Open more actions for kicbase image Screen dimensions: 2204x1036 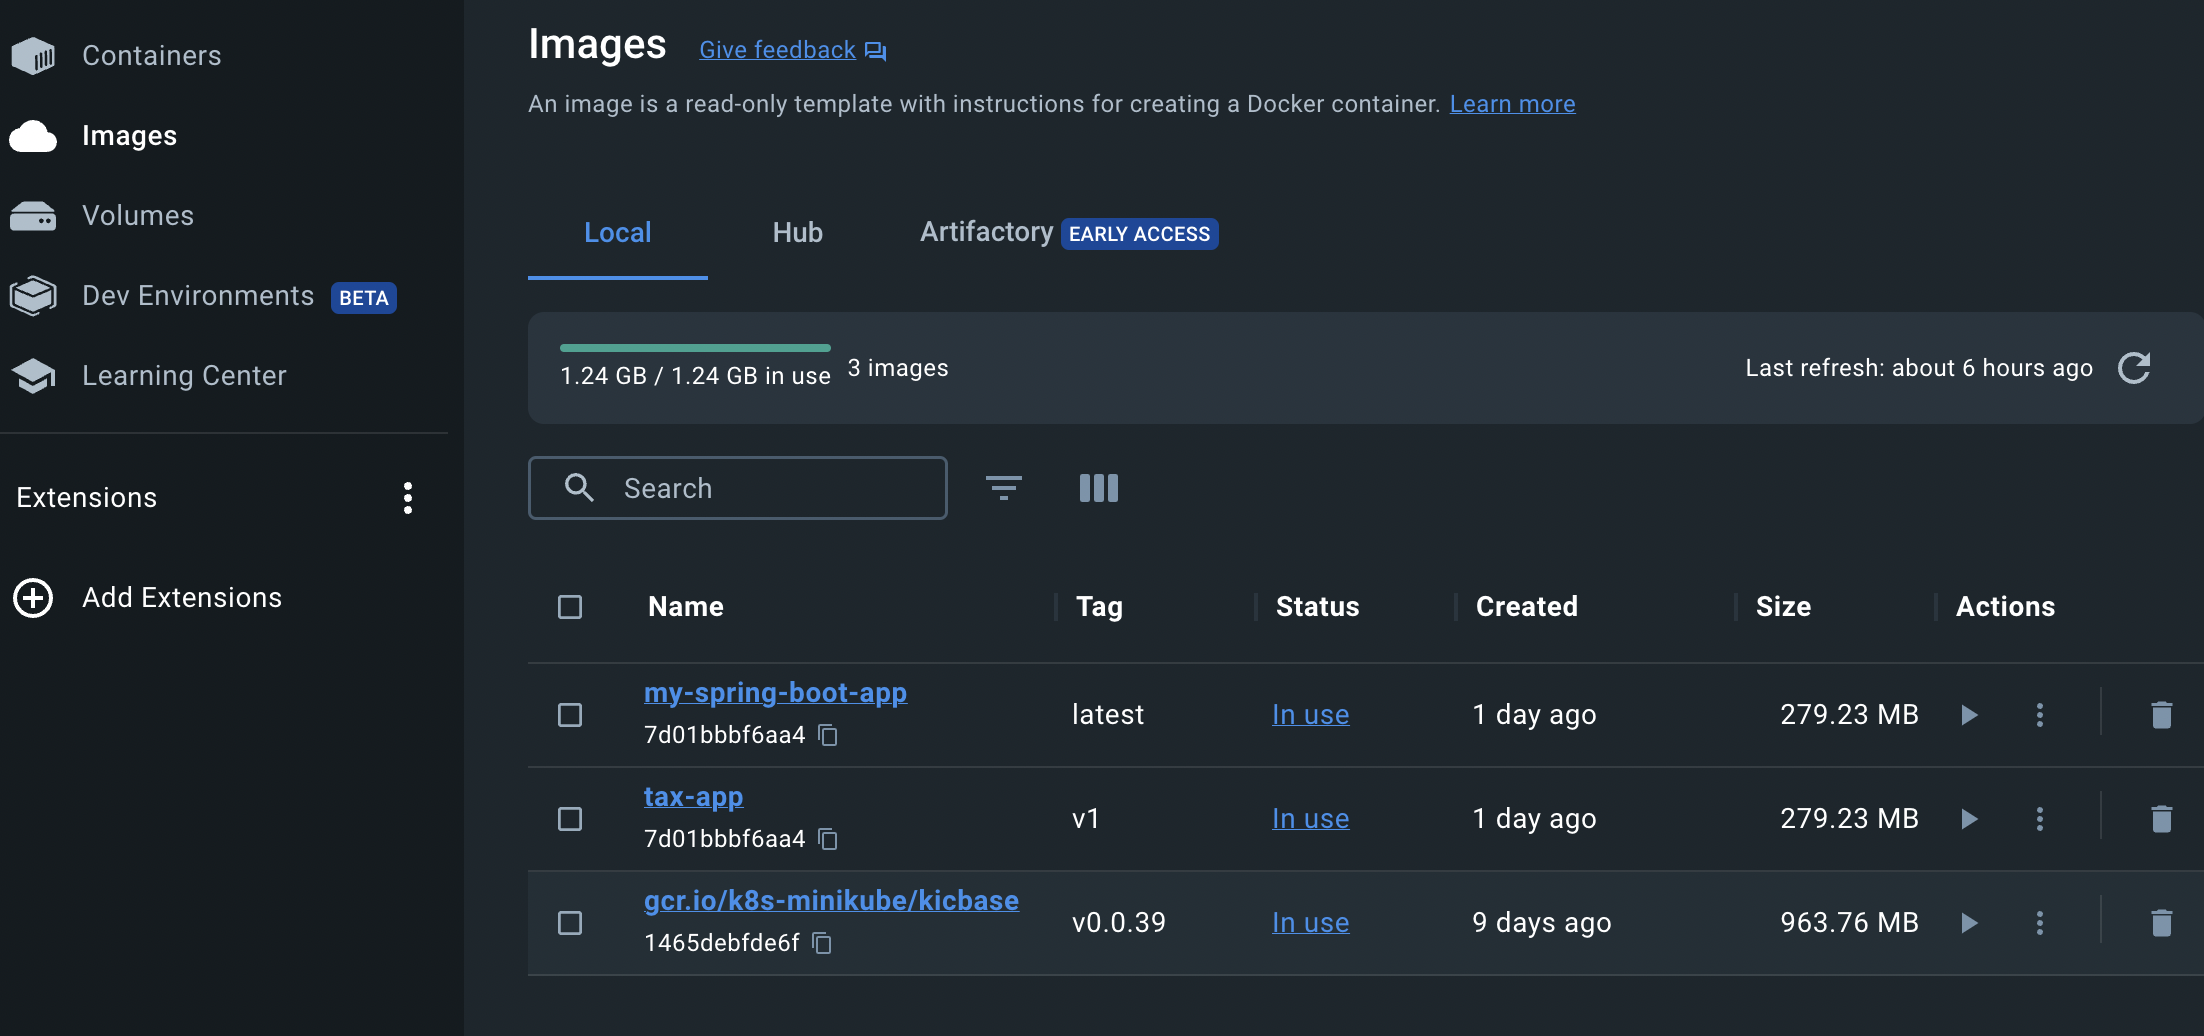(2040, 923)
